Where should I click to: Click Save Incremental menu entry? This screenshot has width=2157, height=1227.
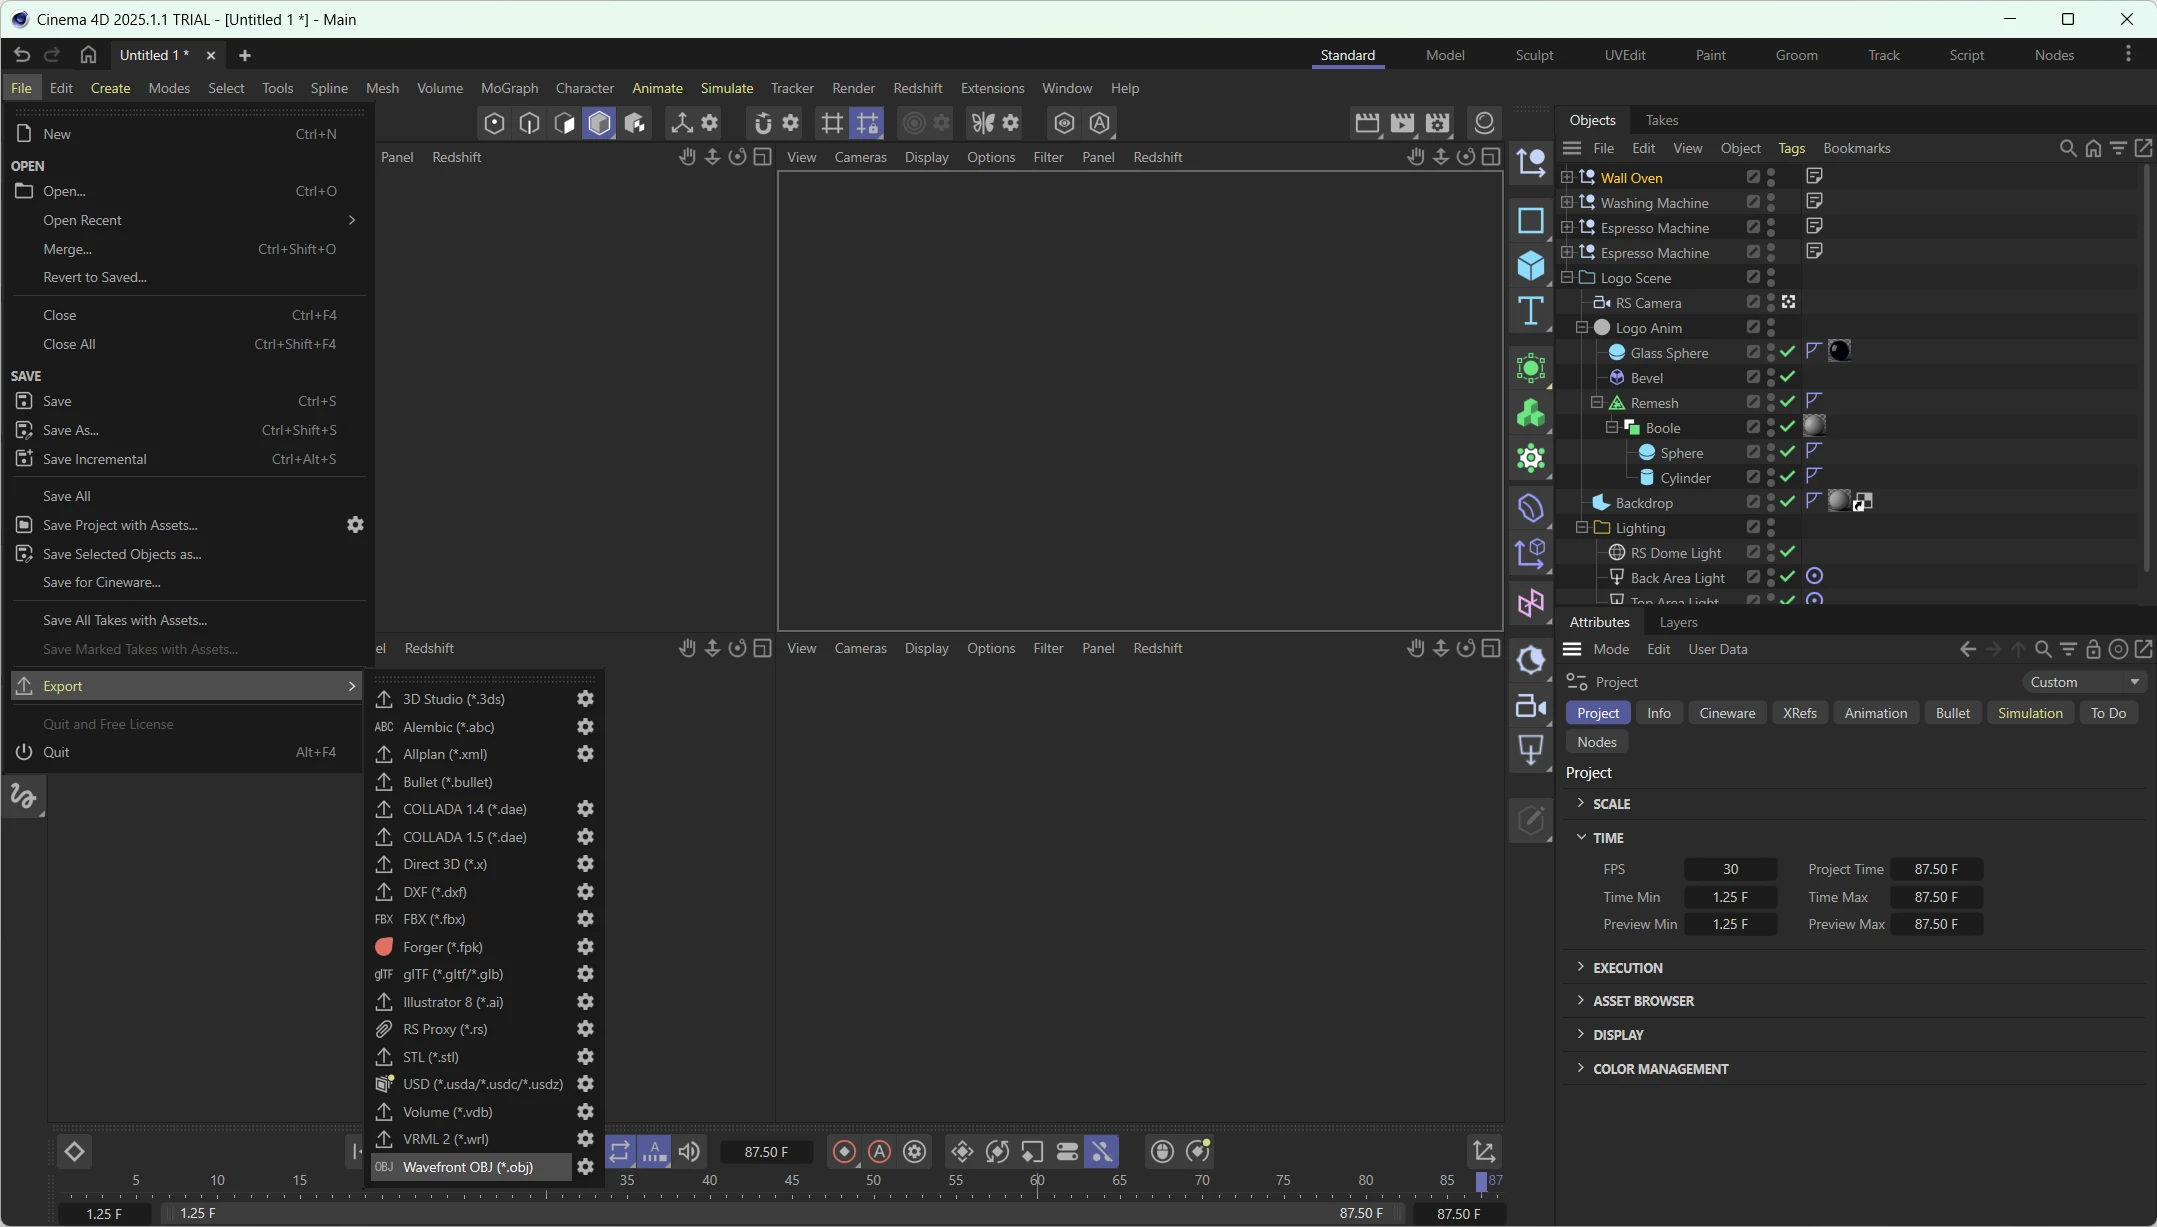click(187, 459)
